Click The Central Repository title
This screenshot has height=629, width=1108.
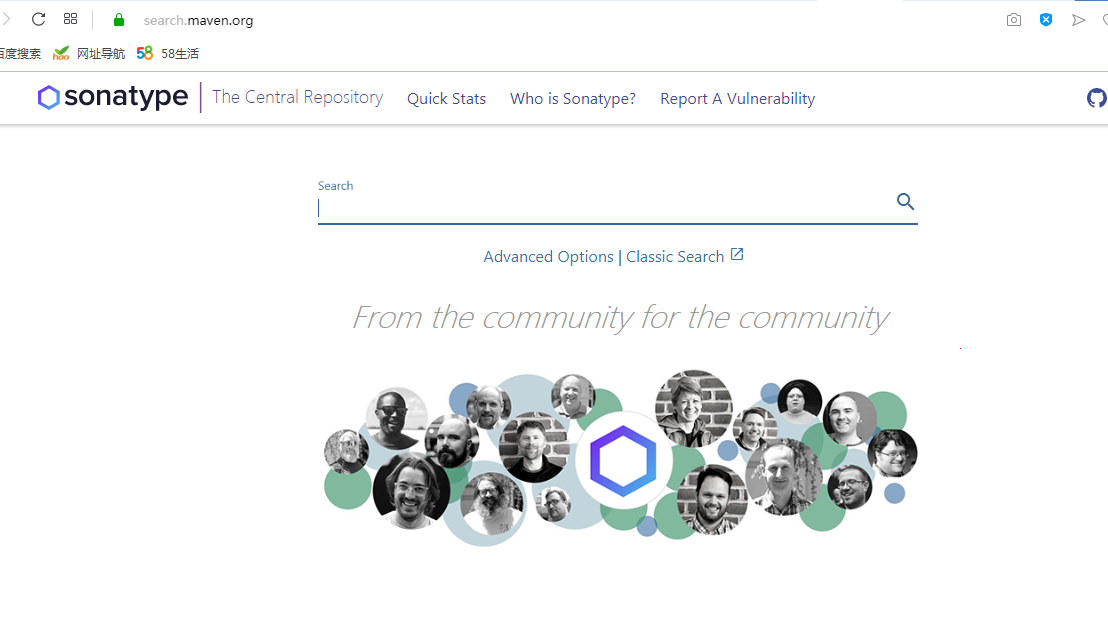click(x=297, y=97)
